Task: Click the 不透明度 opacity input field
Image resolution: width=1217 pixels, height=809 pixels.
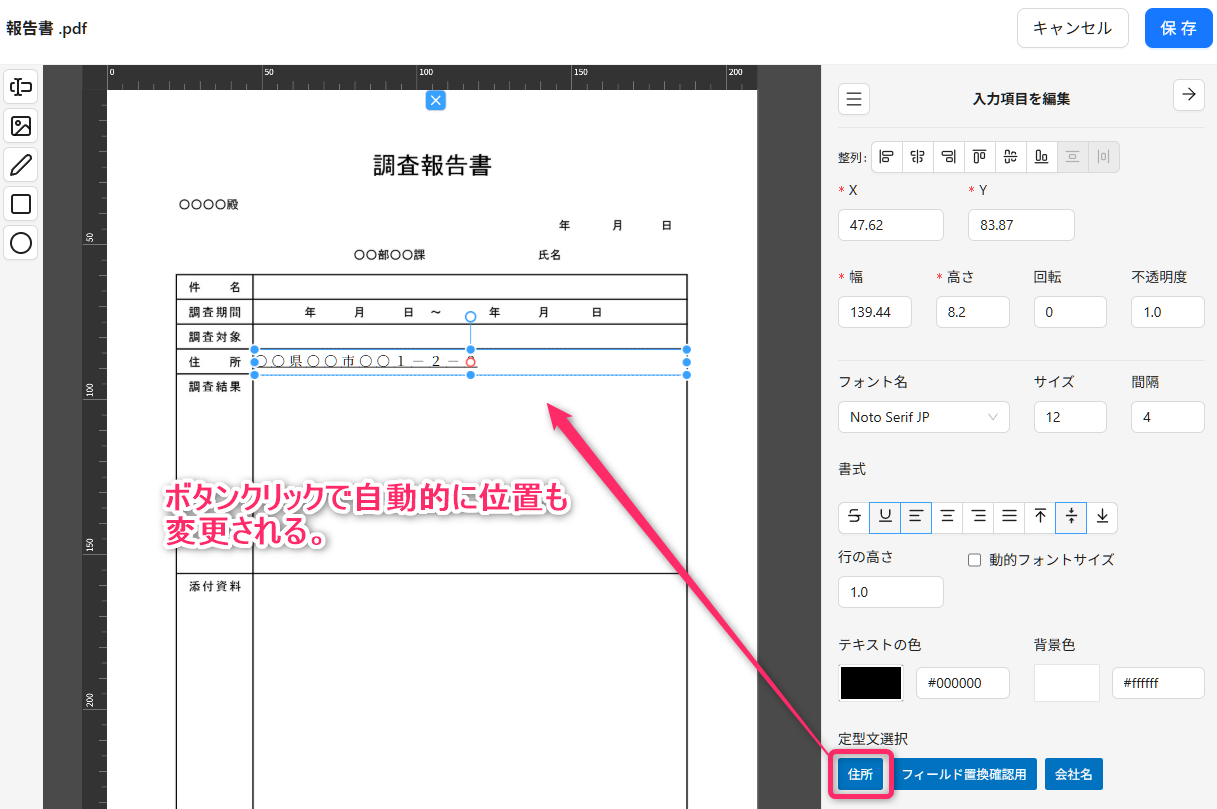Action: pos(1168,312)
